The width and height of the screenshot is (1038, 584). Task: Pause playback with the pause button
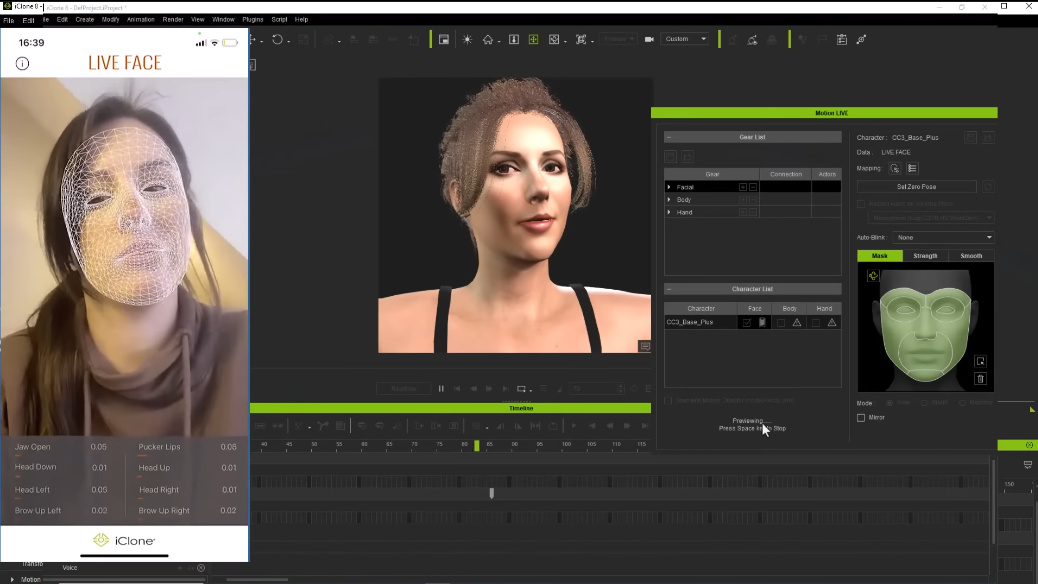click(441, 389)
